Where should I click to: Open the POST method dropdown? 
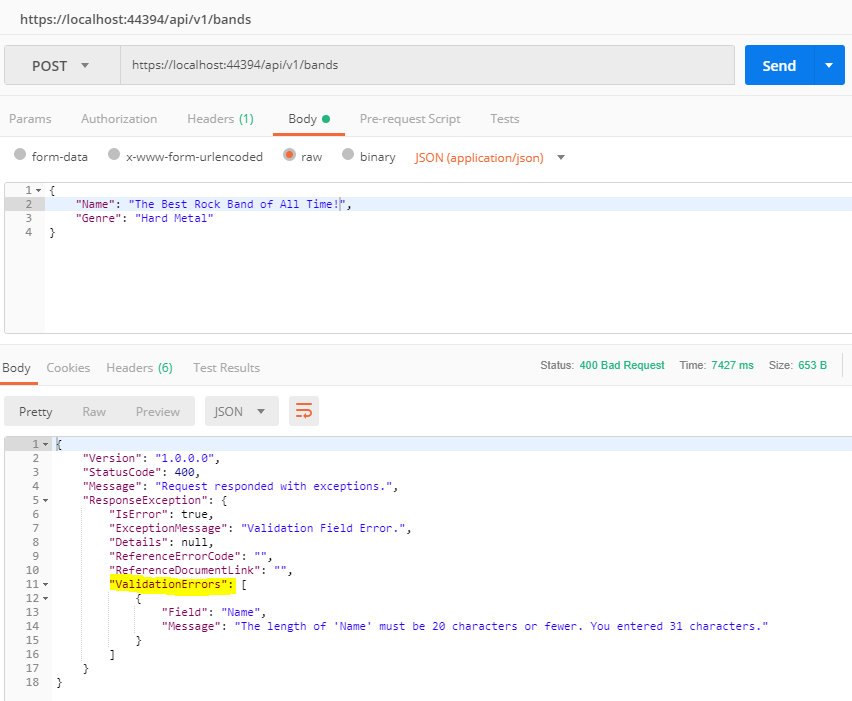pos(62,65)
